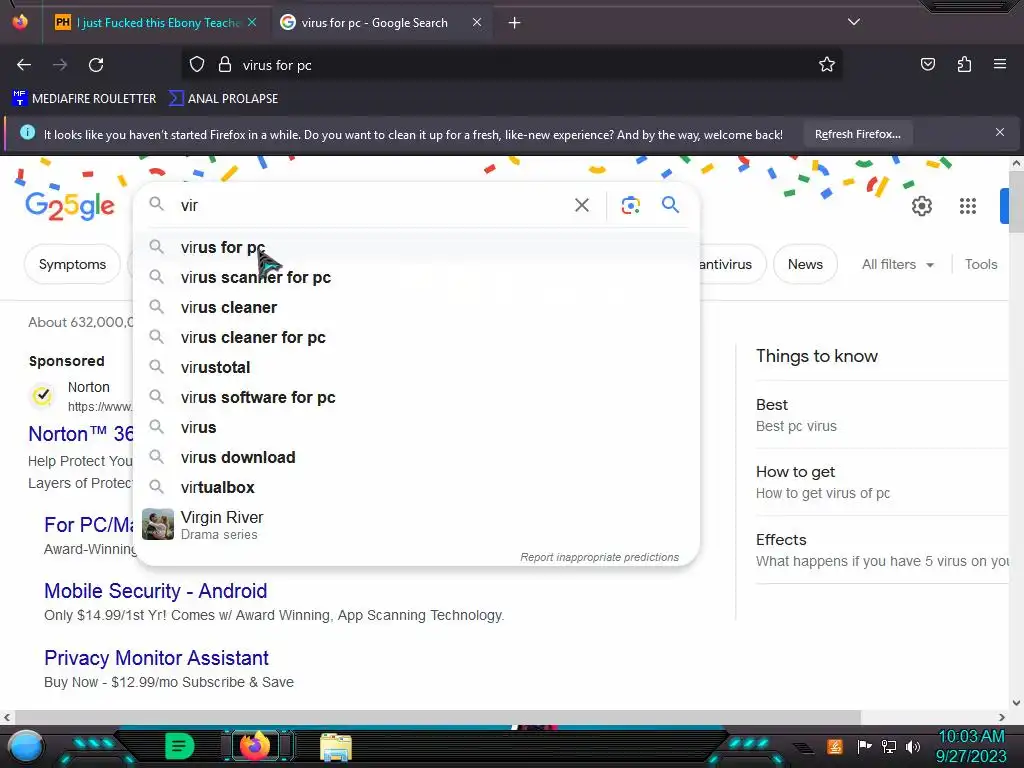Click the Firefox taskbar icon
This screenshot has width=1024, height=768.
click(255, 746)
